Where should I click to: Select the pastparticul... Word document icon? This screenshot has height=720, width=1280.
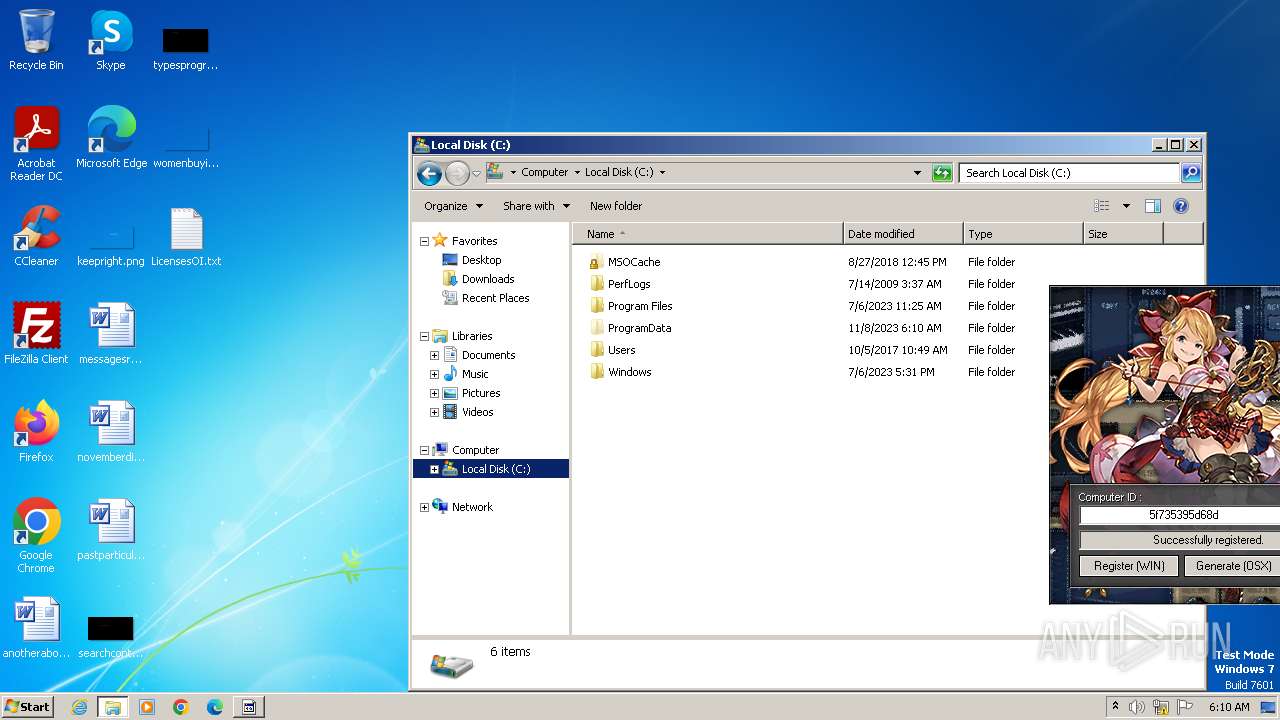111,530
